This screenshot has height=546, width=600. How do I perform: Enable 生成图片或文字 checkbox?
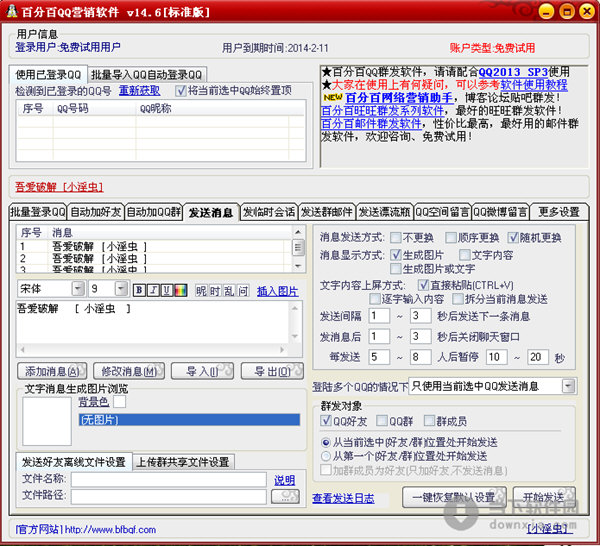[396, 269]
